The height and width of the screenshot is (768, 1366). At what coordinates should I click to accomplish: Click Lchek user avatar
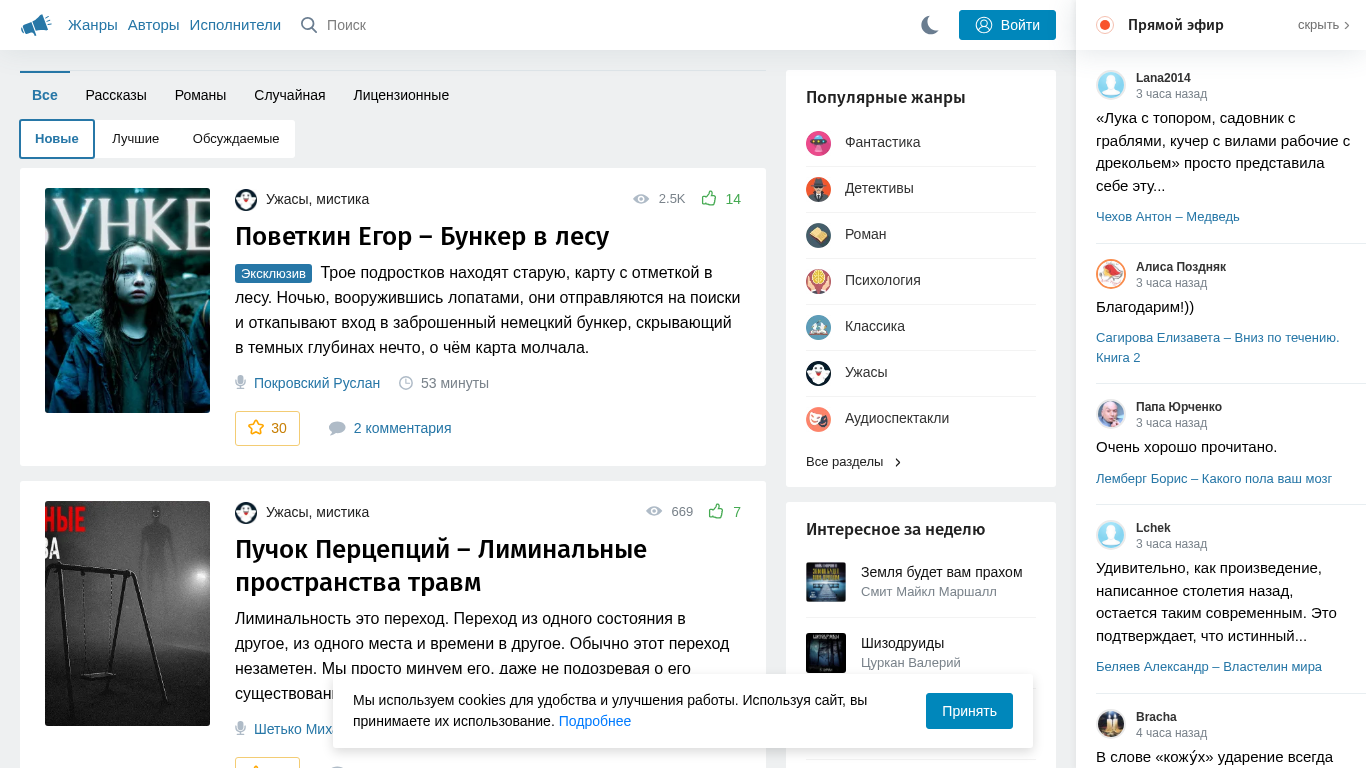pyautogui.click(x=1111, y=535)
